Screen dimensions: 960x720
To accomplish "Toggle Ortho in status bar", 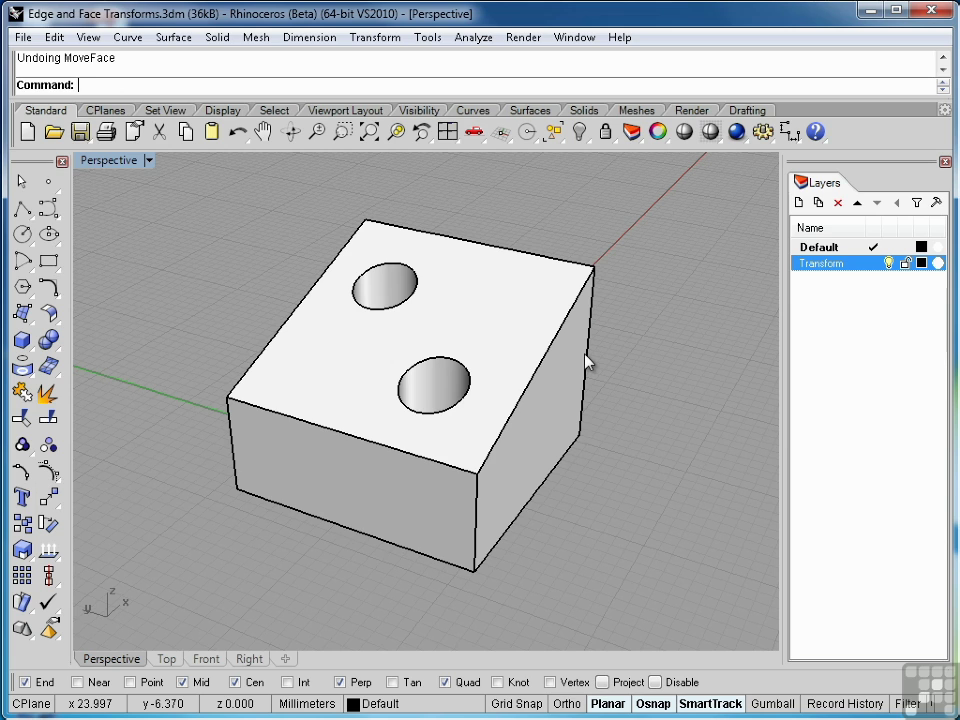I will [566, 704].
